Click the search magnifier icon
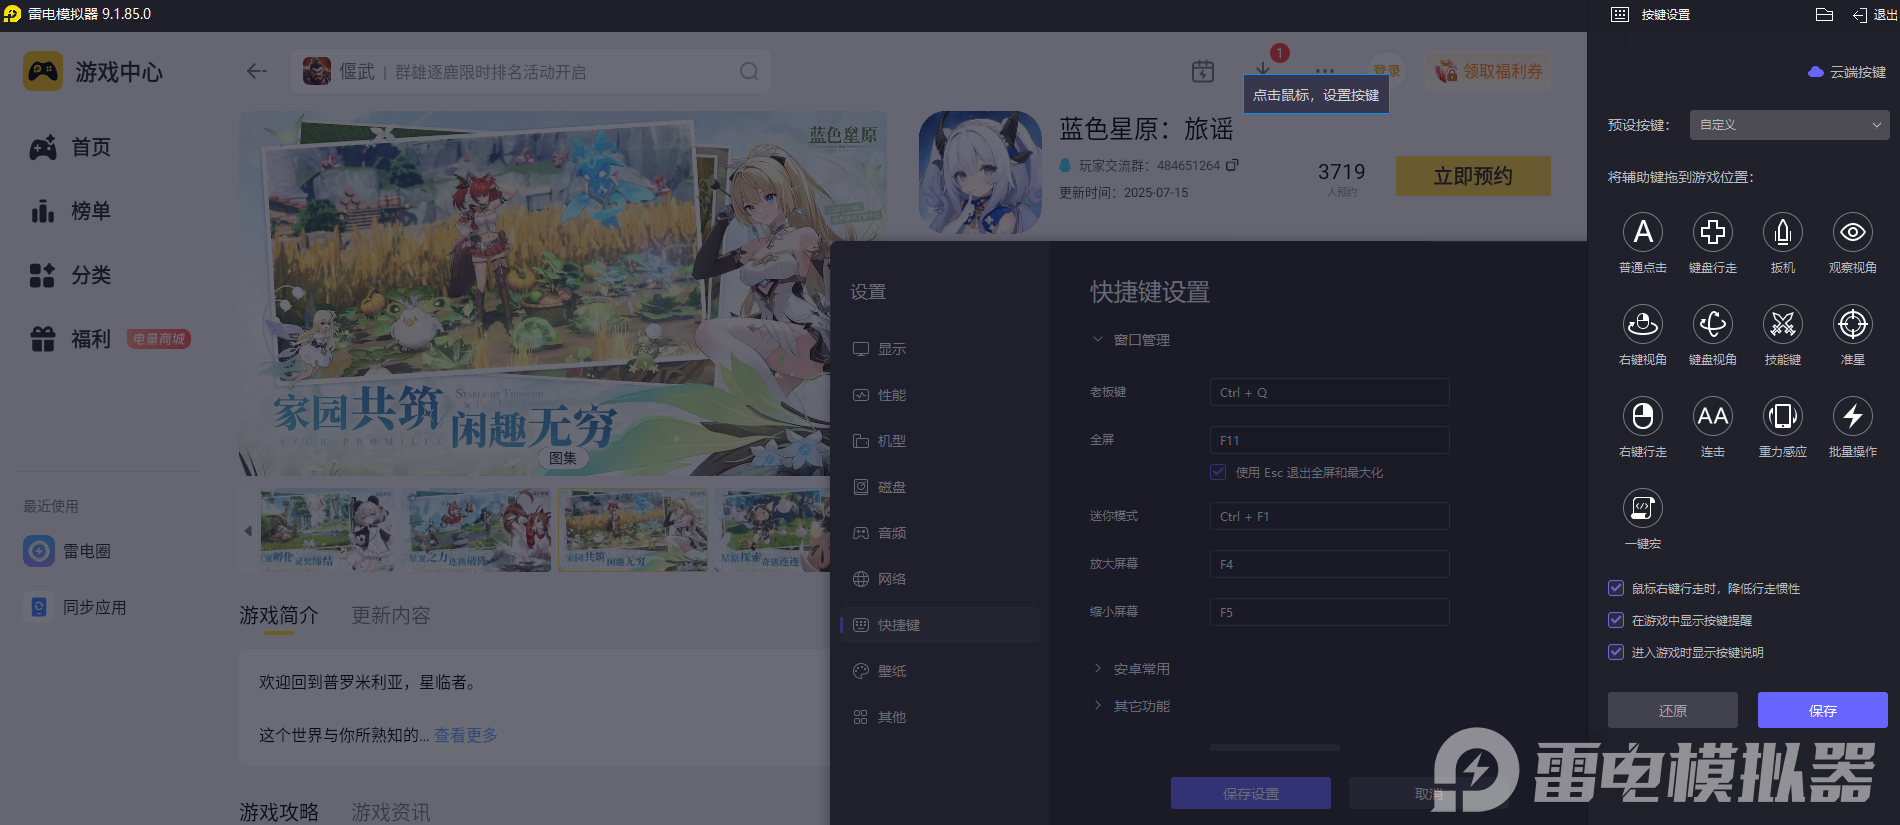The height and width of the screenshot is (825, 1900). tap(749, 72)
